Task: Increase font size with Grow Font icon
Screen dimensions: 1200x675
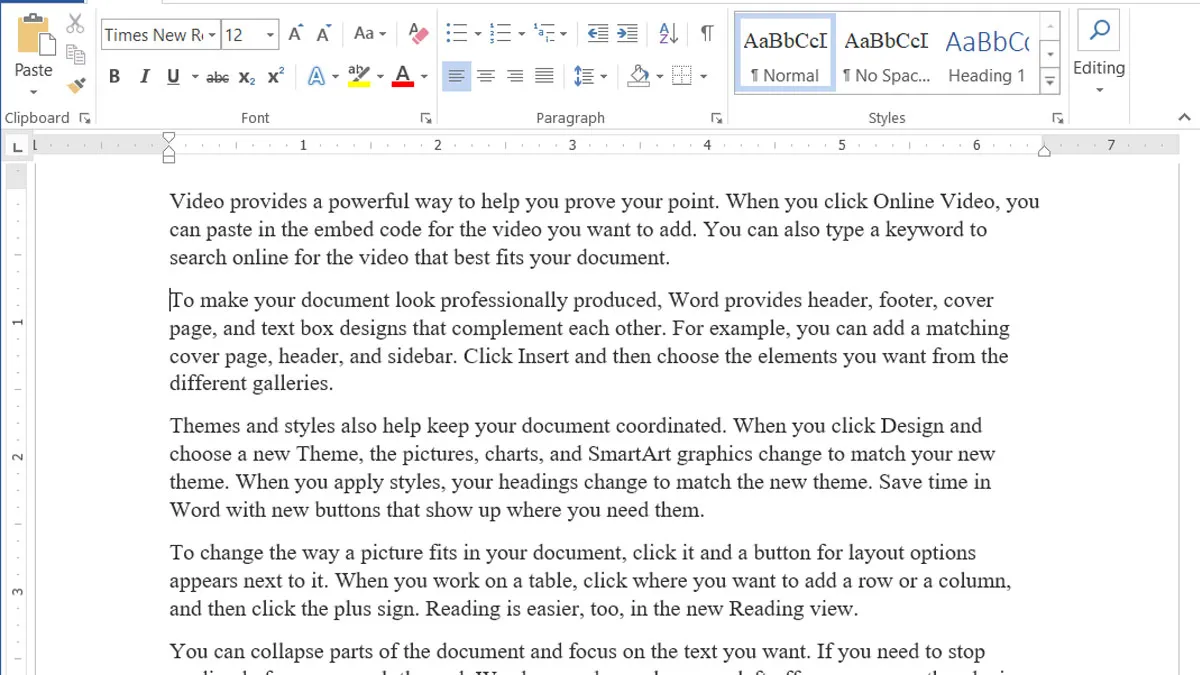Action: click(x=295, y=34)
